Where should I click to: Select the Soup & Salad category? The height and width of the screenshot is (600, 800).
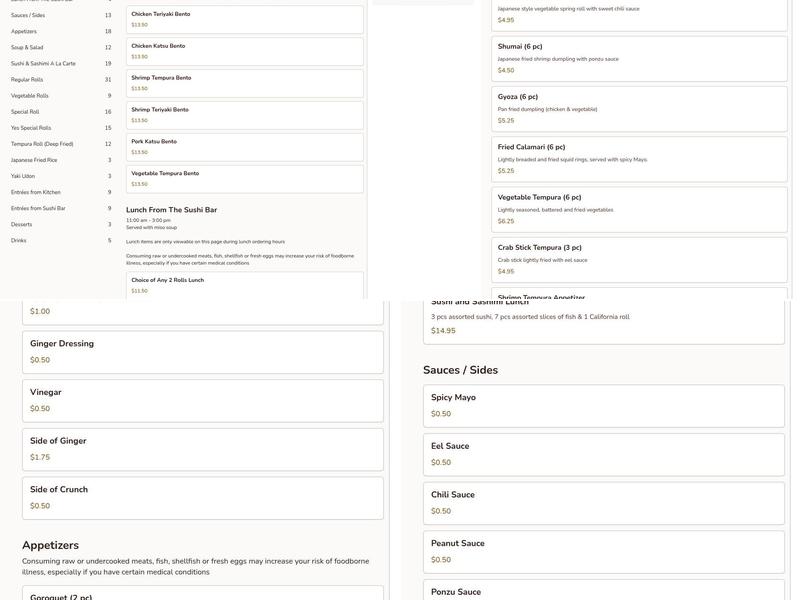click(27, 47)
